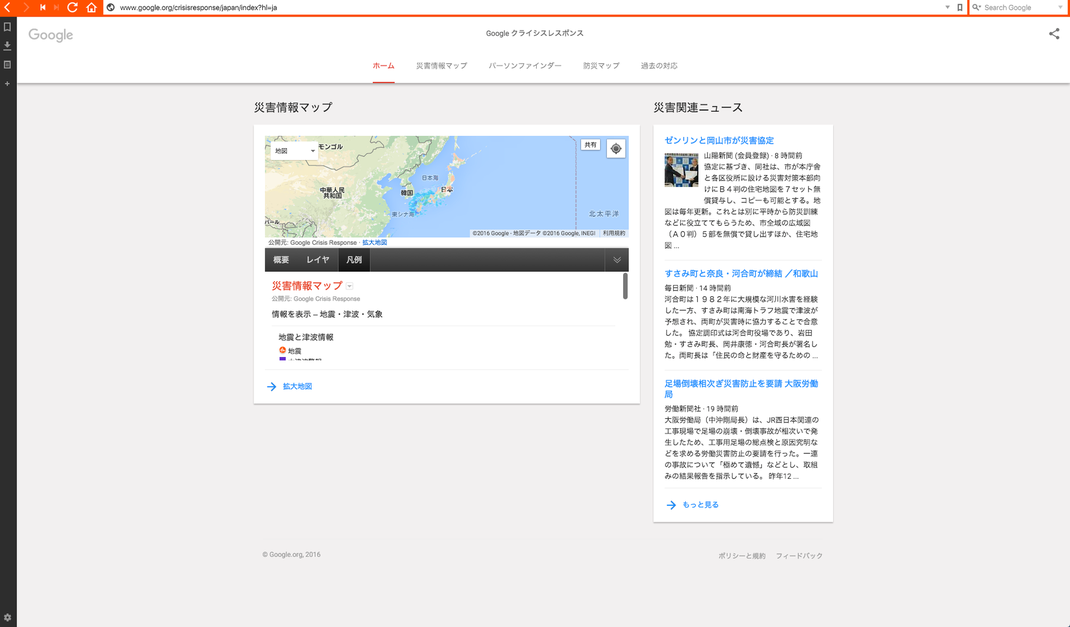Click 拡大地図 link beside map publisher credit
This screenshot has width=1070, height=627.
[x=375, y=242]
